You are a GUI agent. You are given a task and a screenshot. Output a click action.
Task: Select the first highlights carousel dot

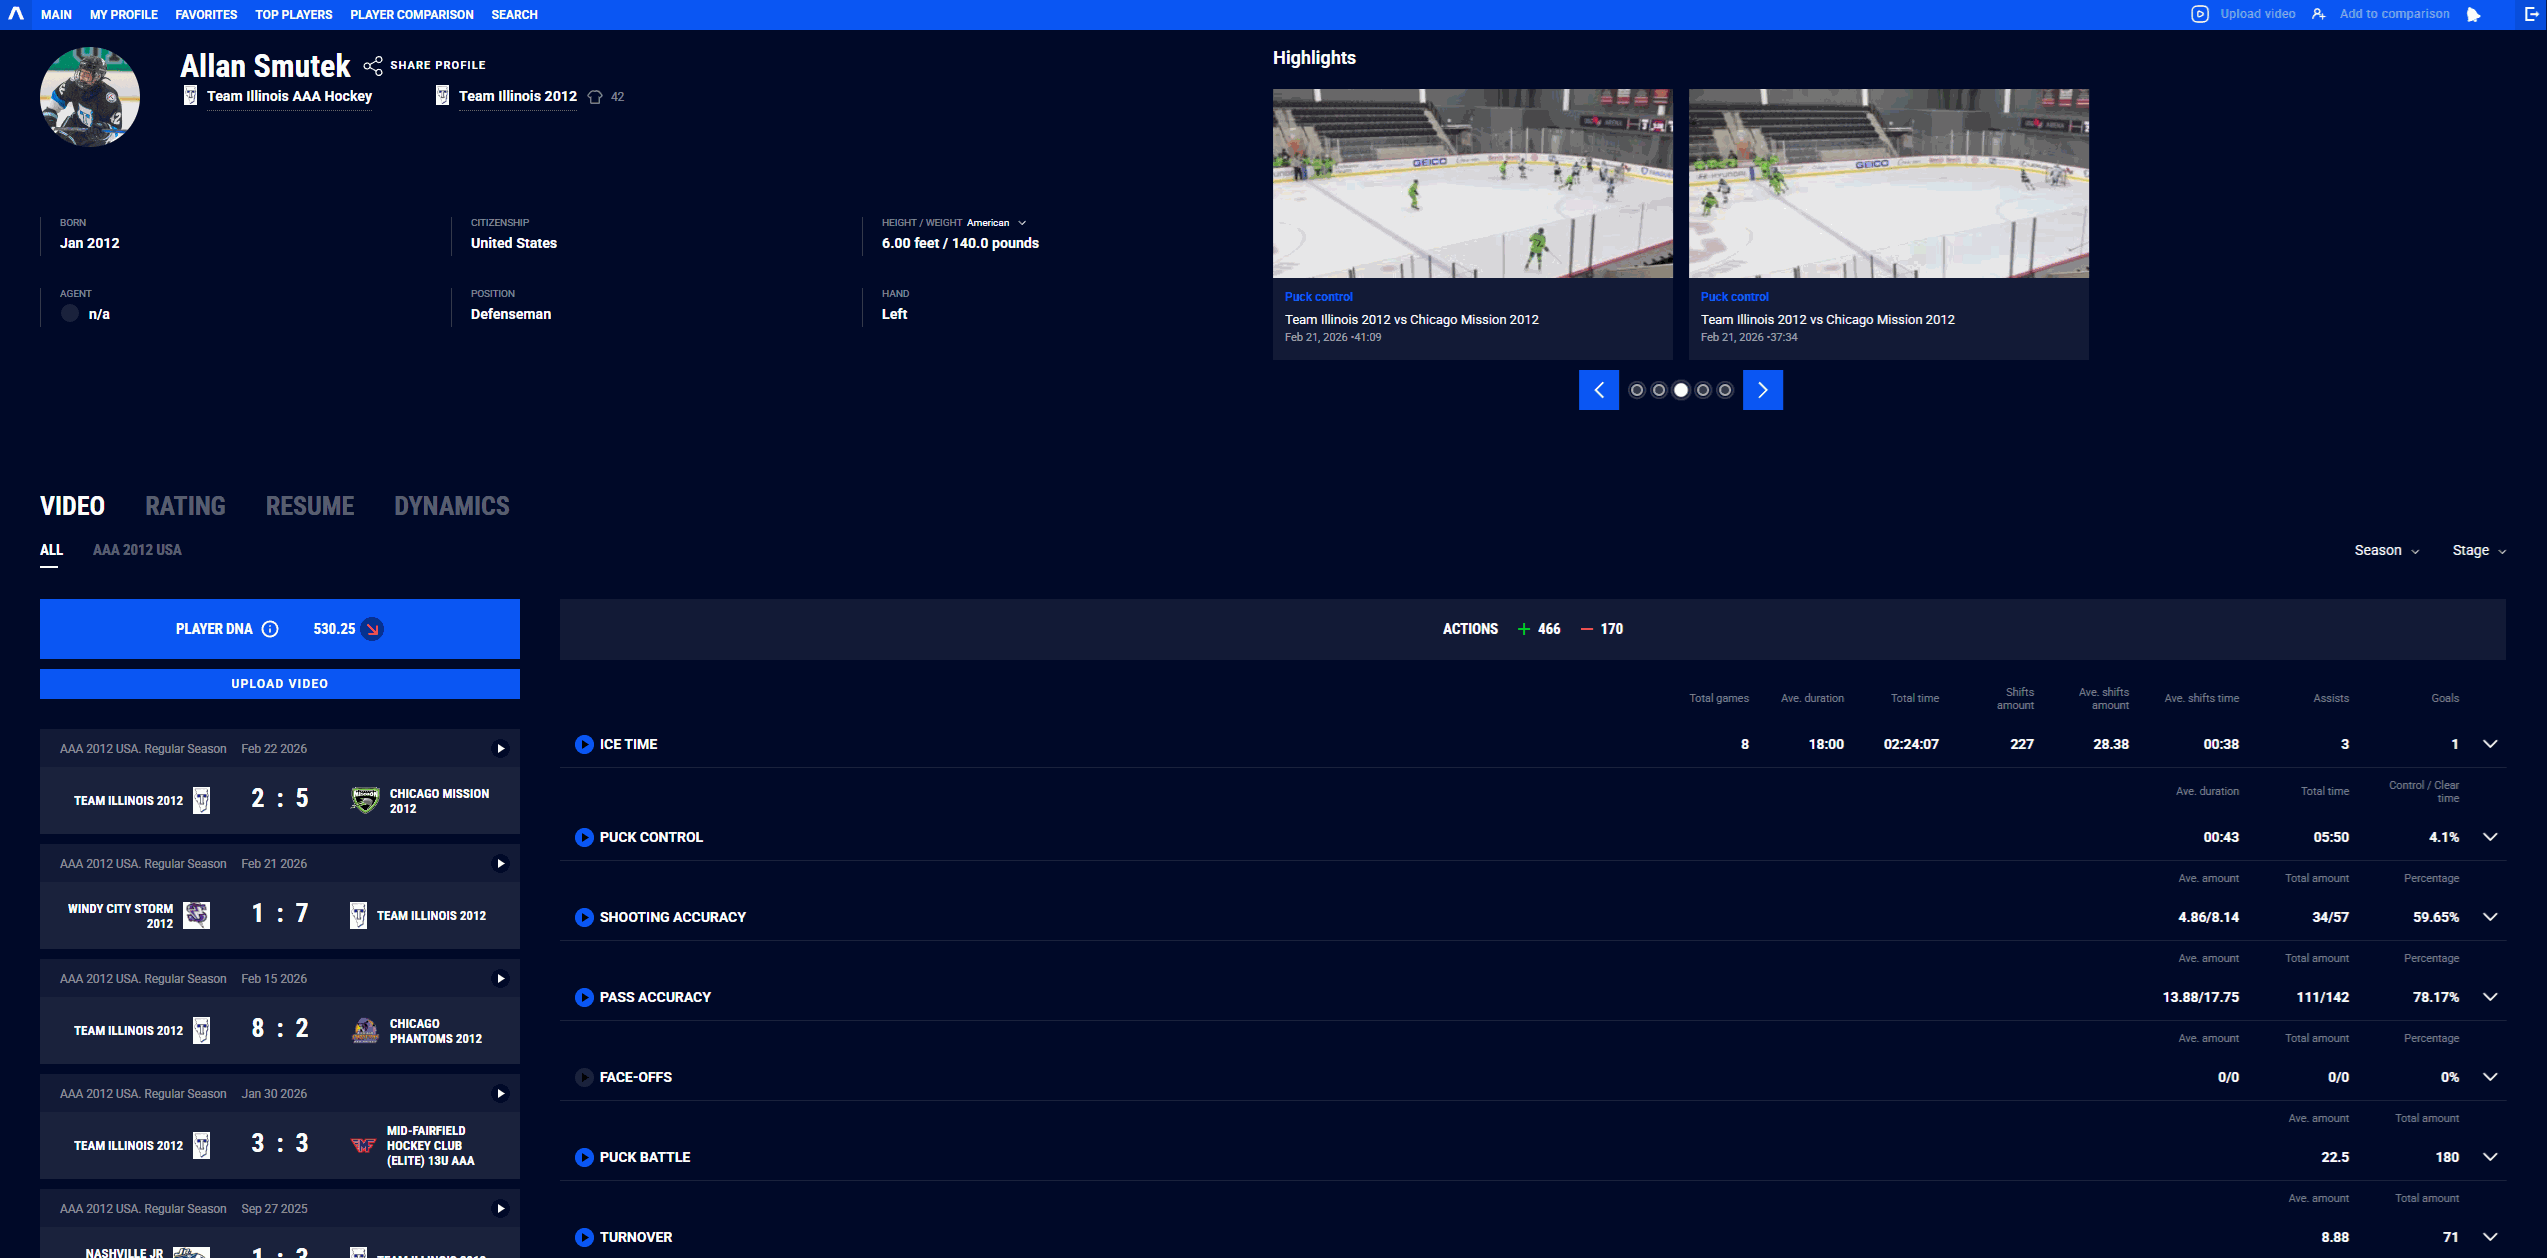pyautogui.click(x=1637, y=390)
